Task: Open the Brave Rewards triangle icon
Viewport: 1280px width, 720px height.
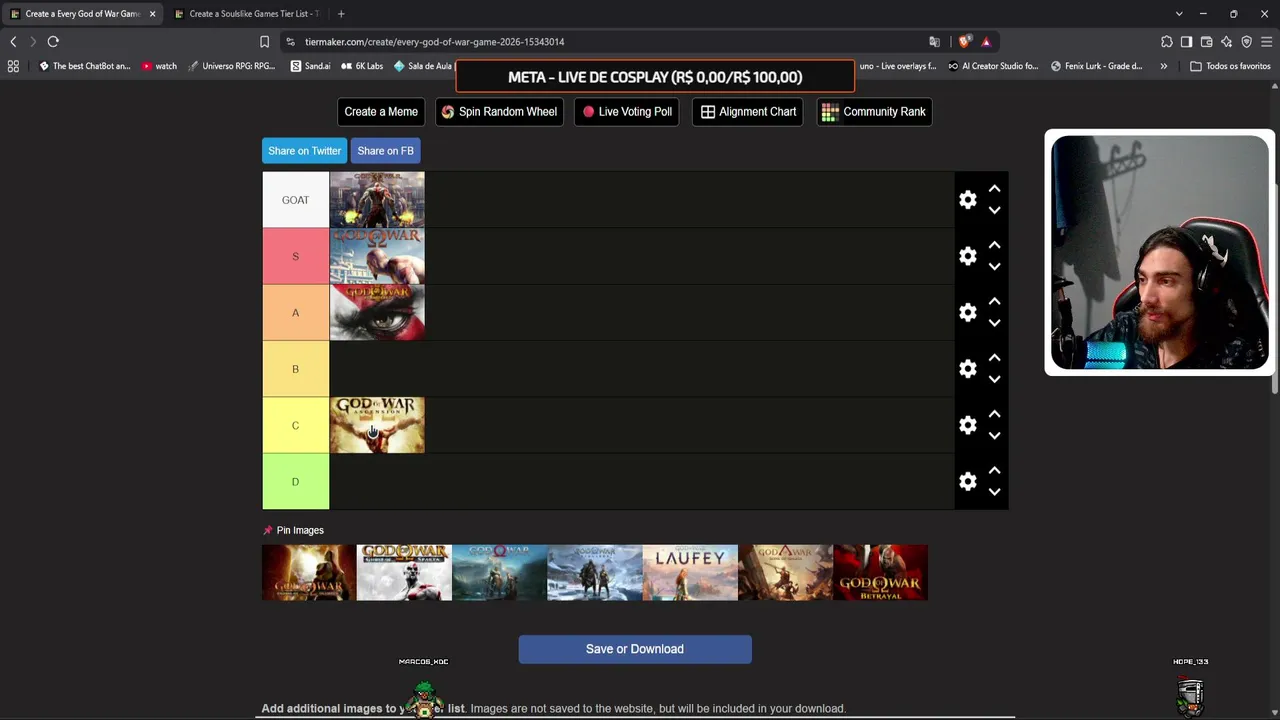Action: point(986,42)
